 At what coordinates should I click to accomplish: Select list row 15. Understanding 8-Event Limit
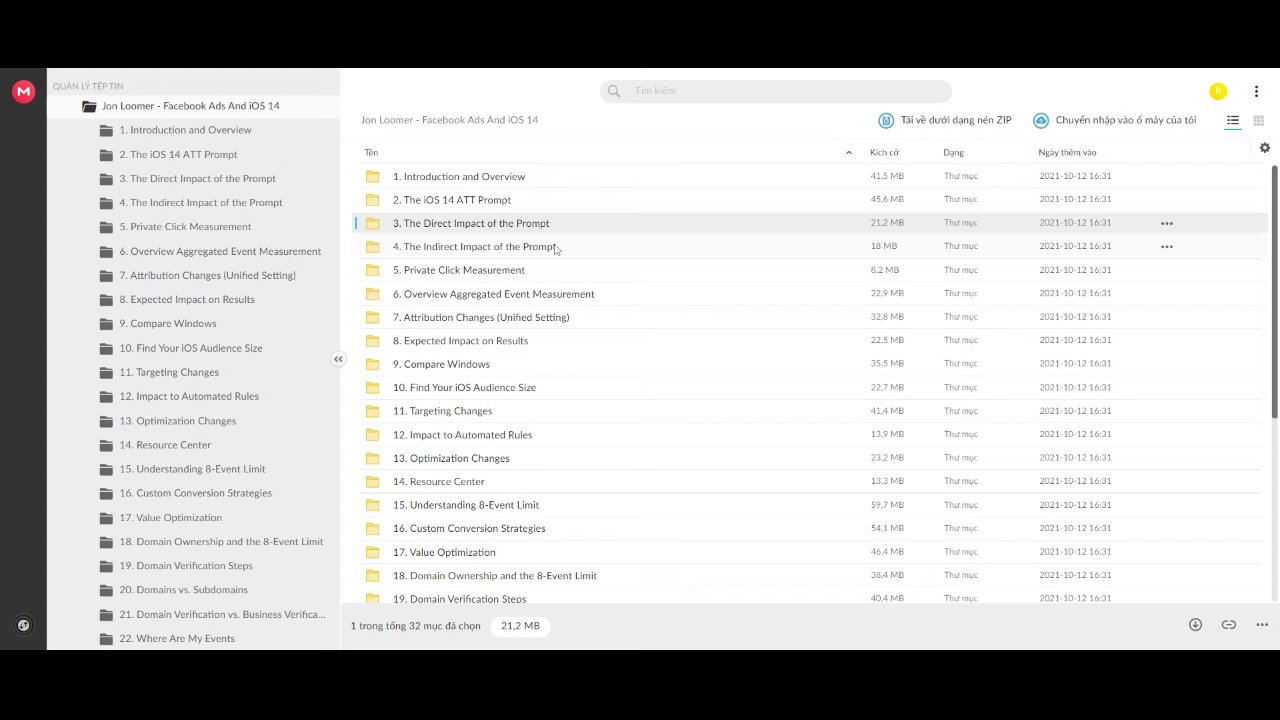click(810, 505)
